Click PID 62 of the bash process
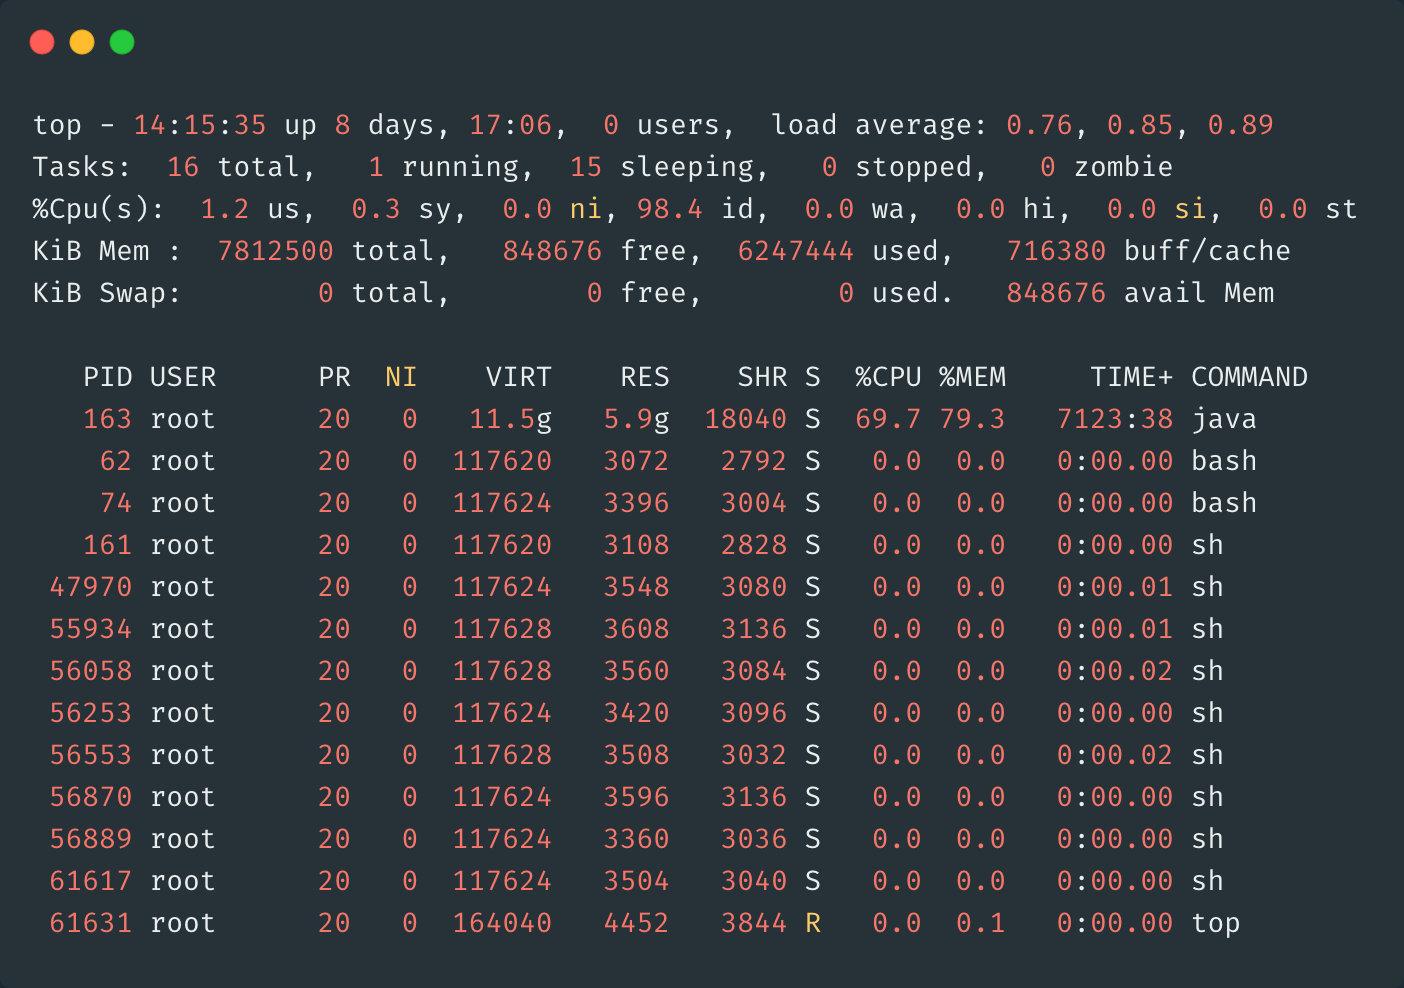1404x988 pixels. (116, 461)
